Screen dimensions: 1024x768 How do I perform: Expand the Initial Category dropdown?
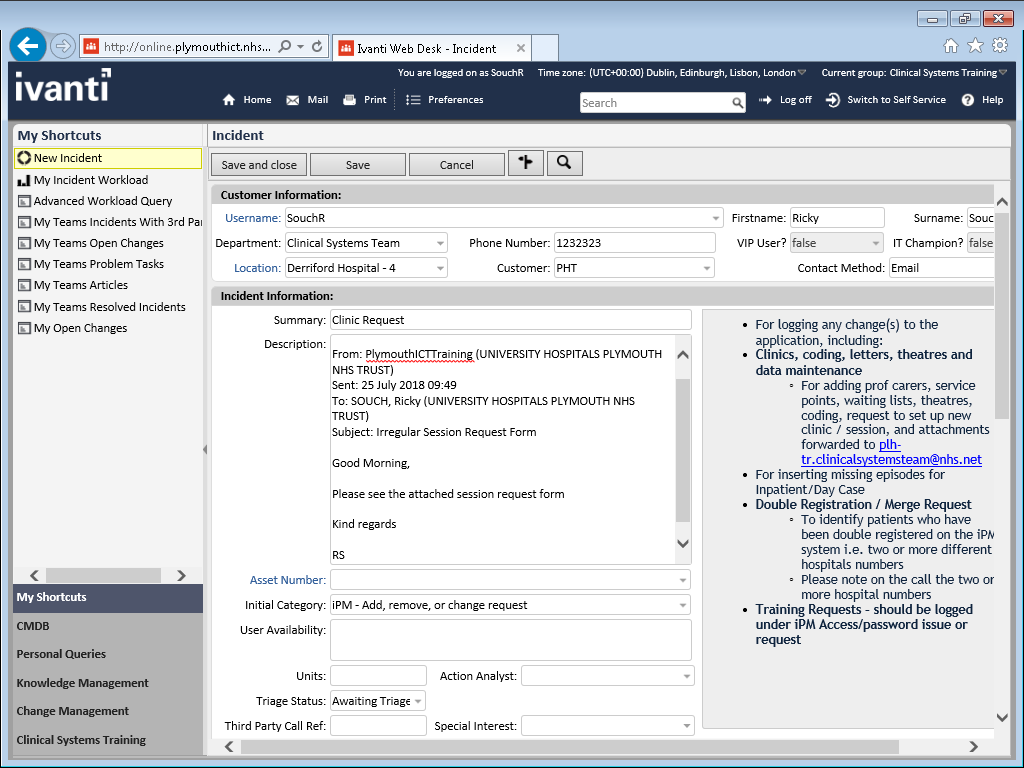[682, 605]
